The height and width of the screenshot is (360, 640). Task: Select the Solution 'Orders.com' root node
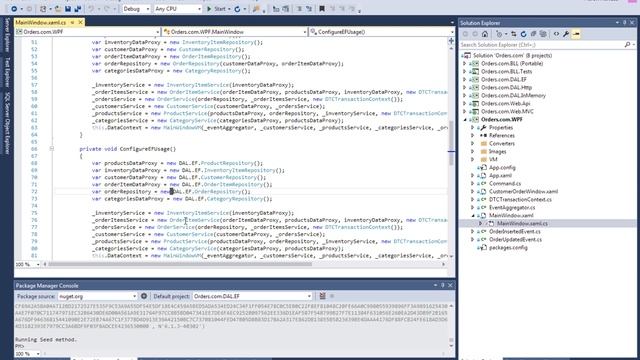click(x=512, y=56)
